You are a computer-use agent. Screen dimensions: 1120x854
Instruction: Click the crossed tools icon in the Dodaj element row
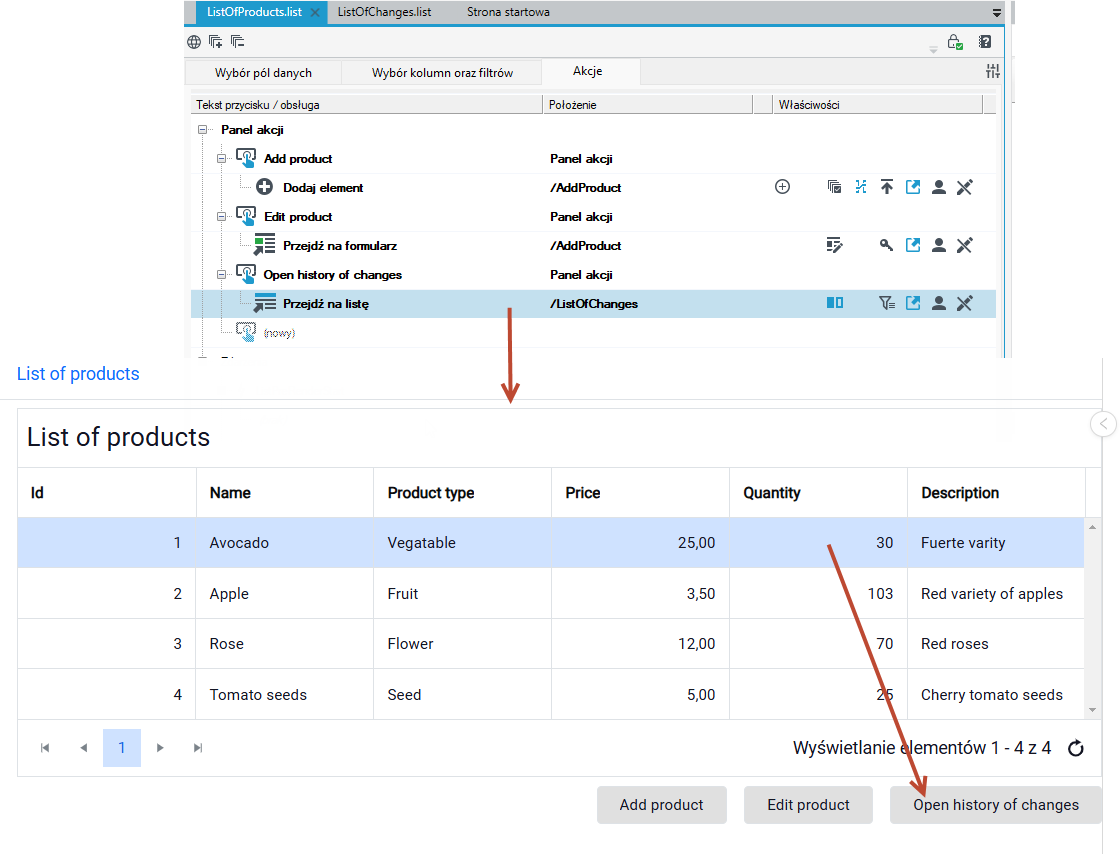click(x=964, y=187)
